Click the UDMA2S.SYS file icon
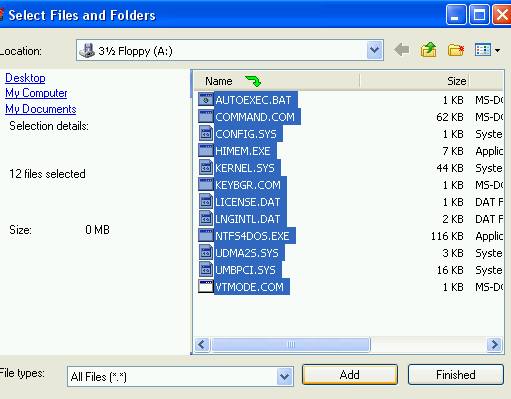 (x=206, y=252)
